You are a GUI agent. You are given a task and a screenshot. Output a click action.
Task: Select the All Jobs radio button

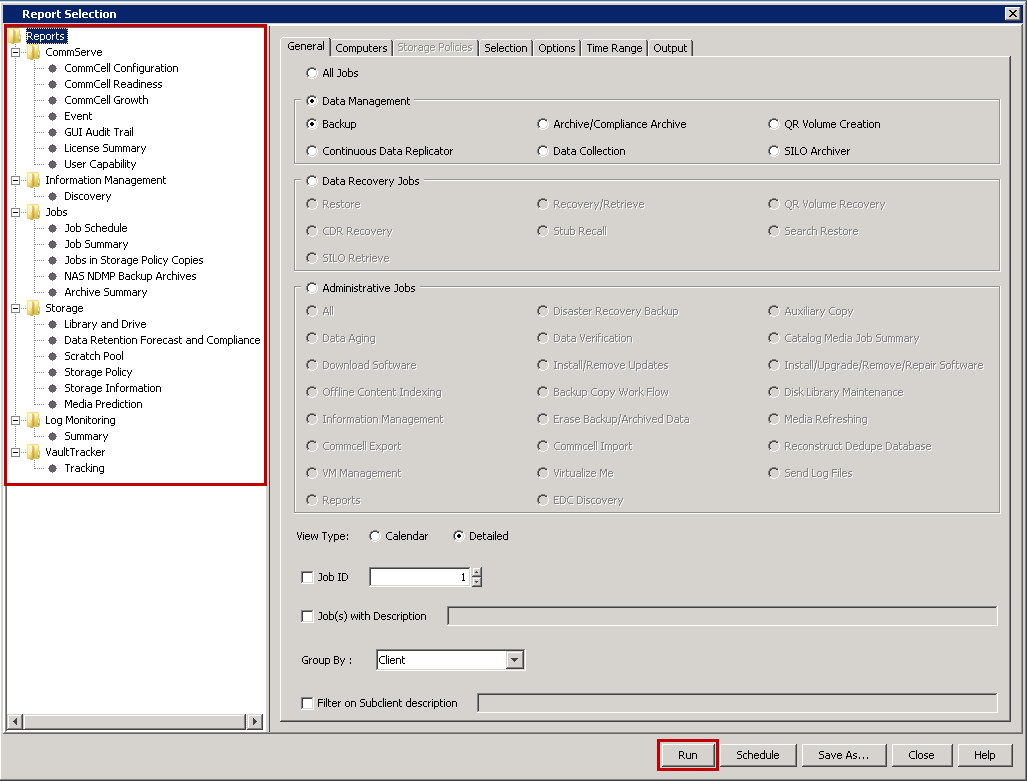312,73
